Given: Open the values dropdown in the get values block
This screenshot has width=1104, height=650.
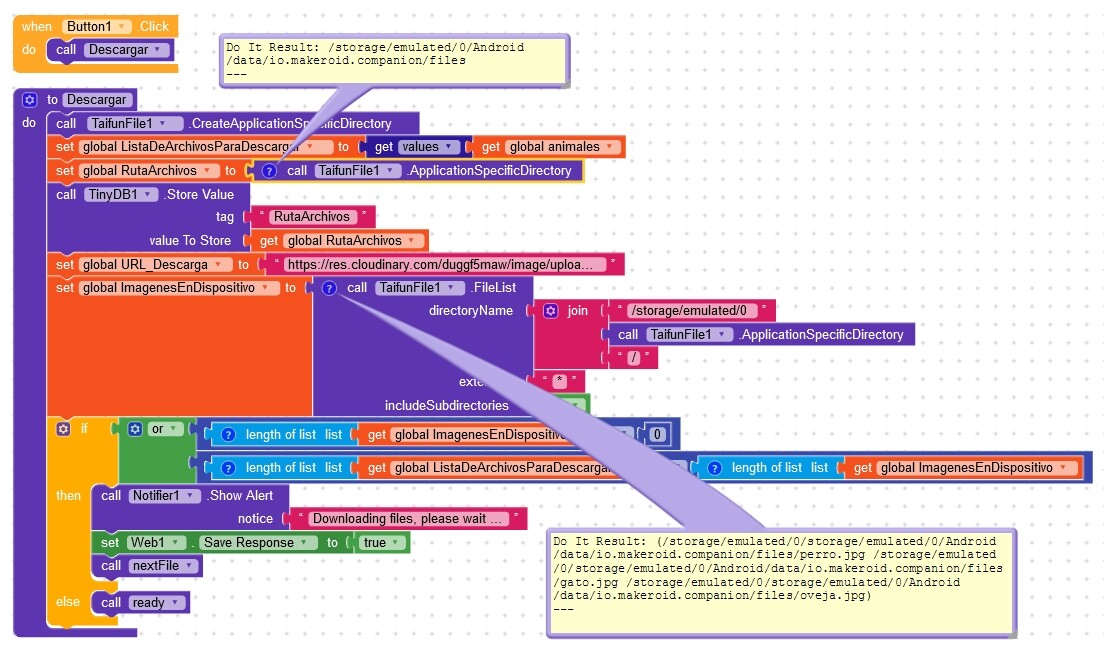Looking at the screenshot, I should pos(427,147).
